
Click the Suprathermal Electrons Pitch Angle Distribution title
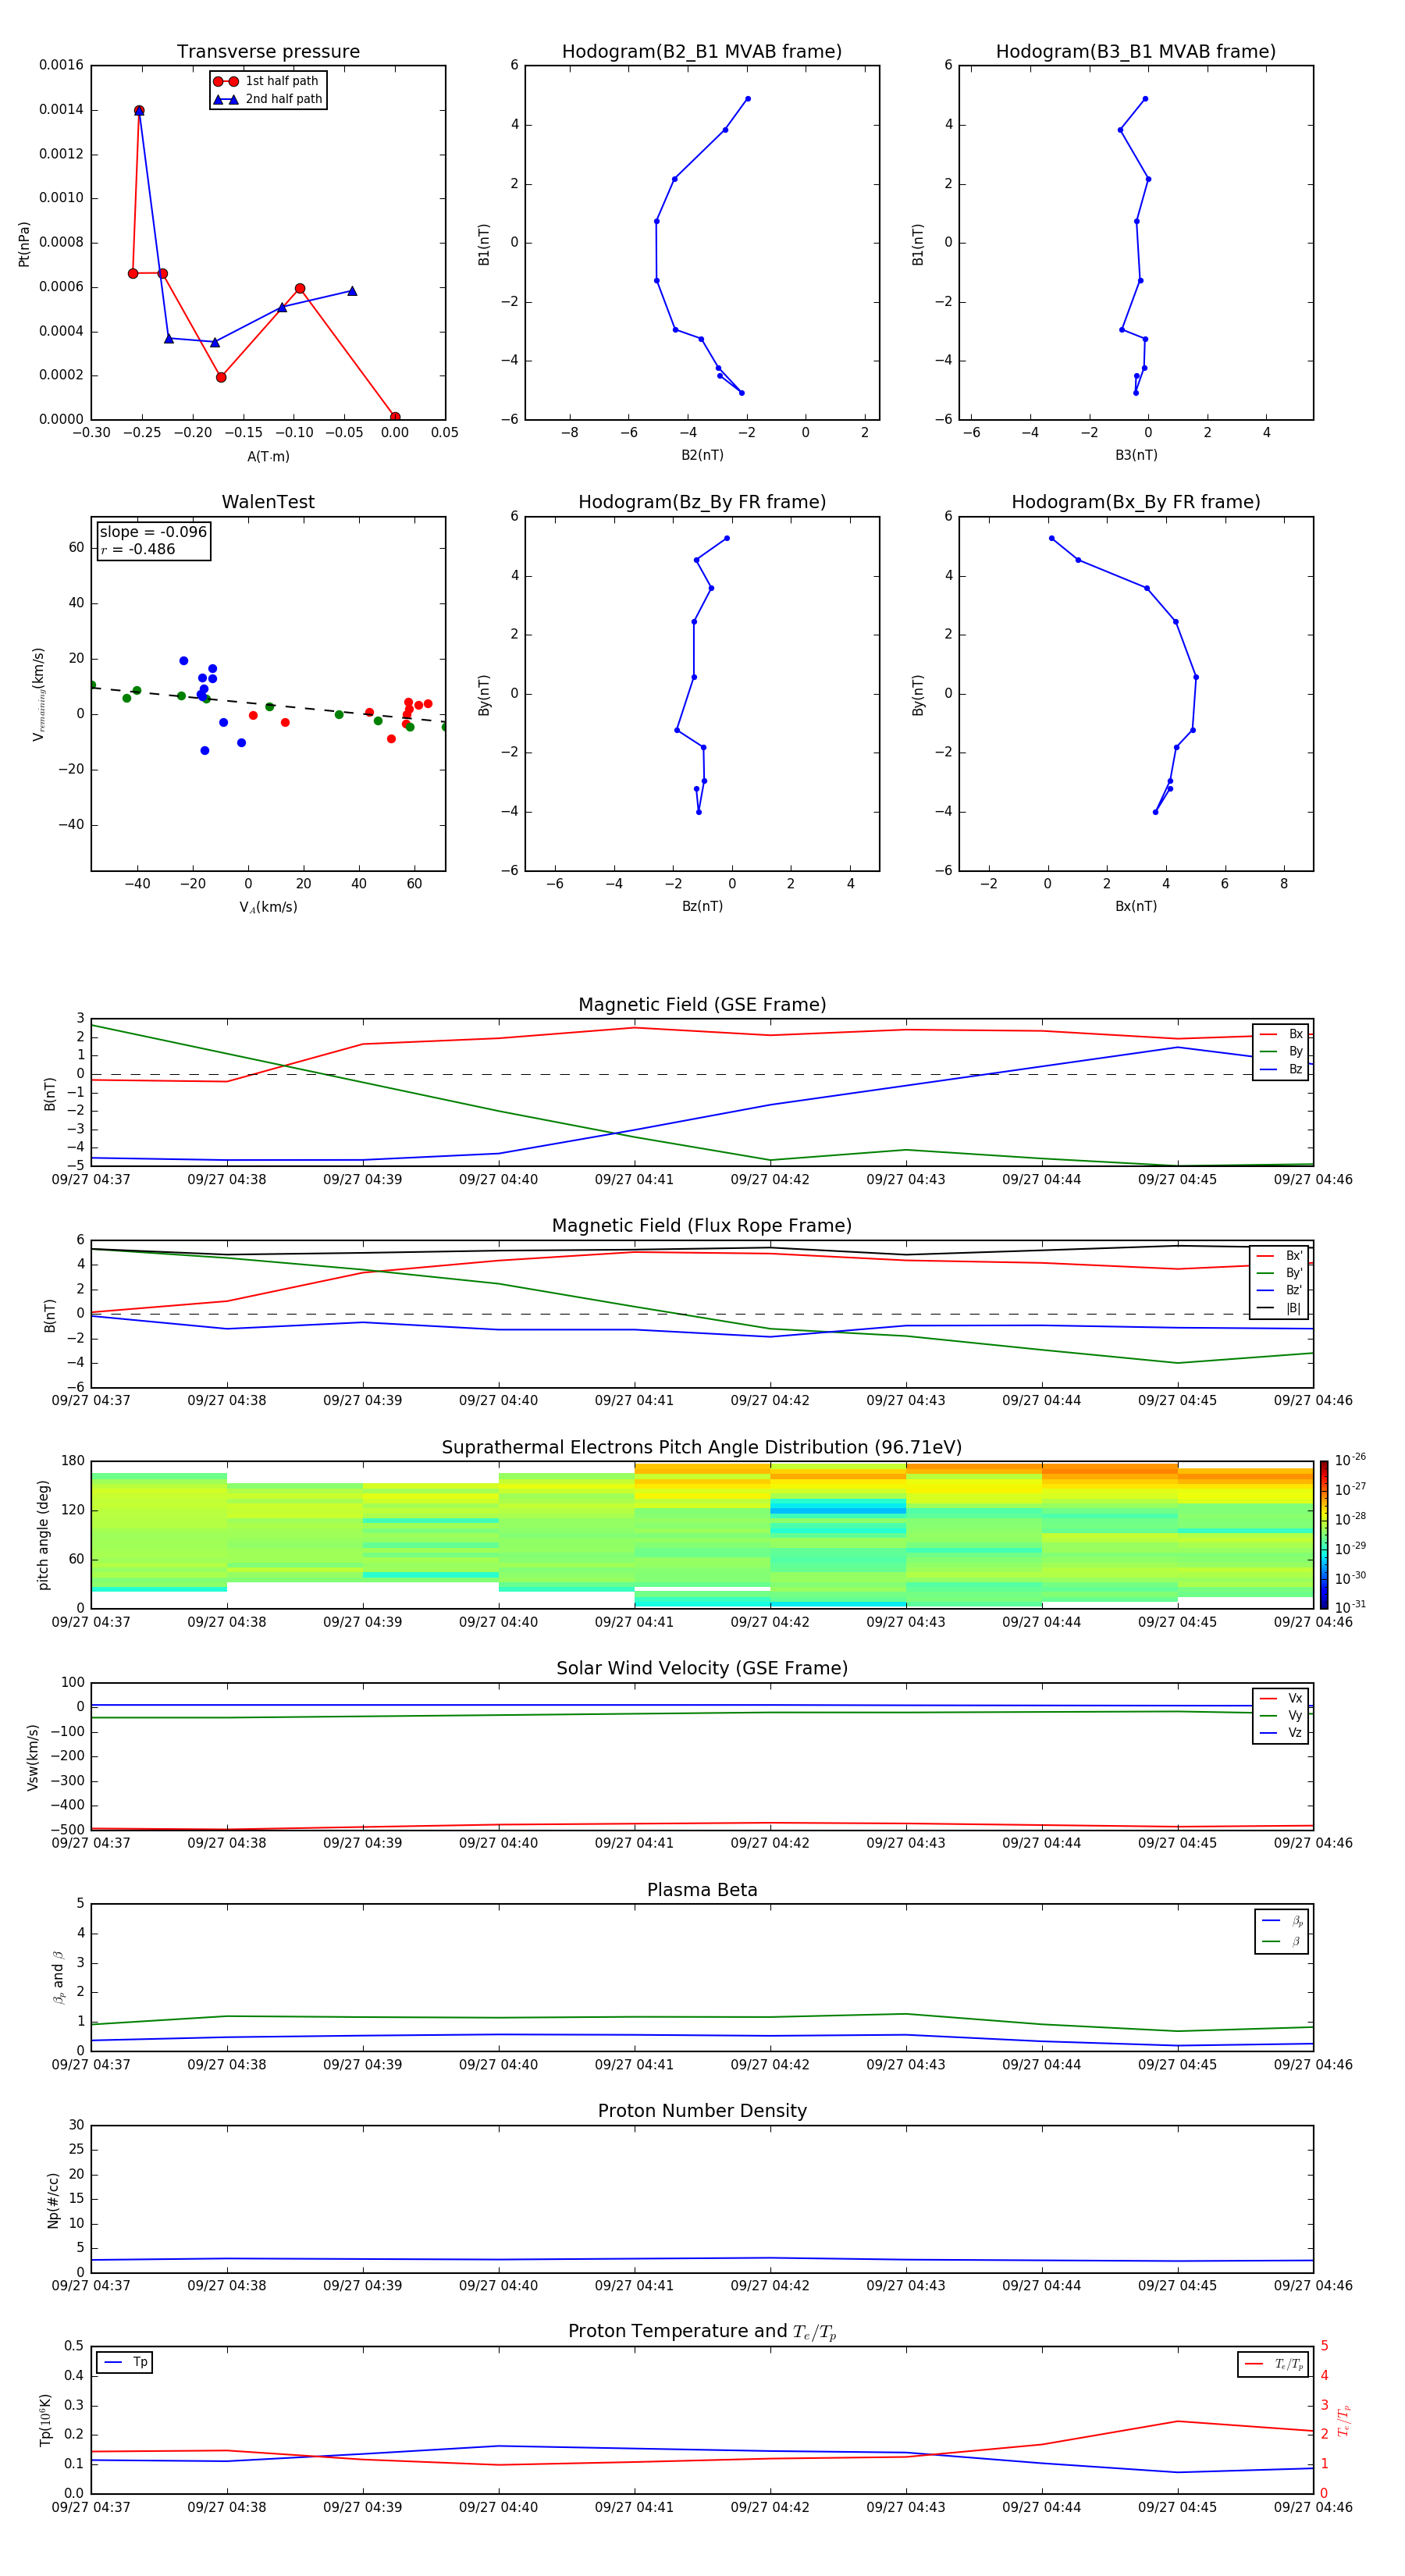702,1448
